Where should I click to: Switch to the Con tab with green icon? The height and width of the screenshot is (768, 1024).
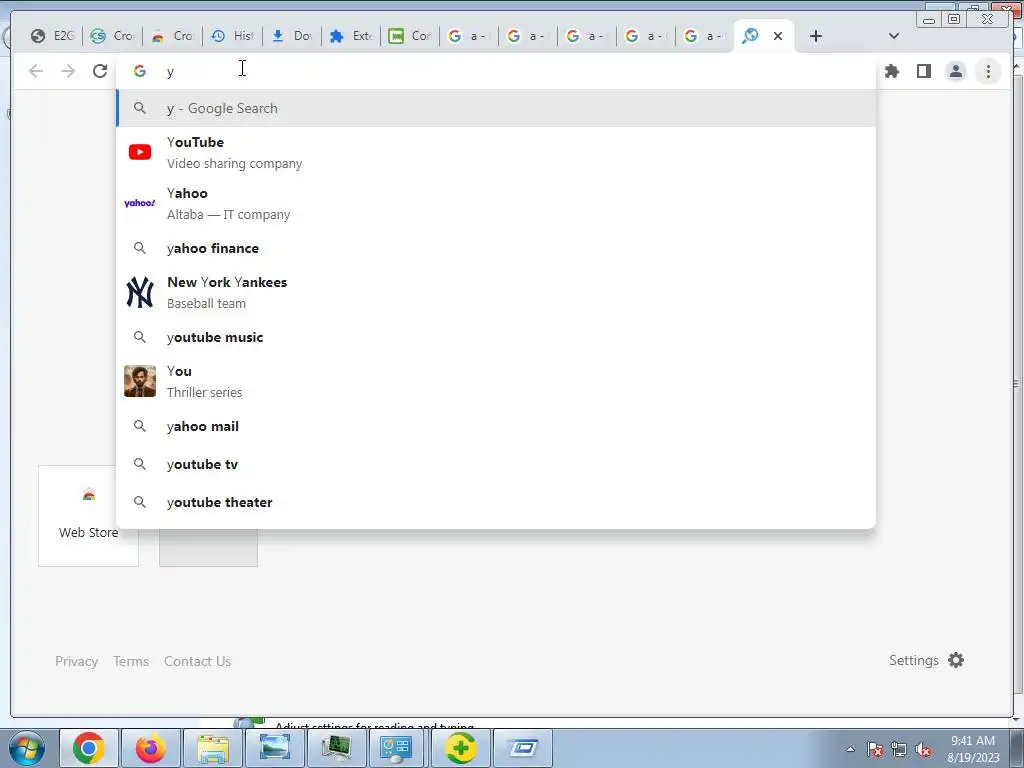click(x=409, y=36)
